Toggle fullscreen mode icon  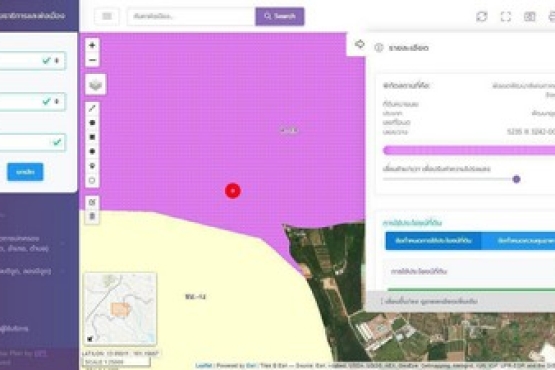click(x=506, y=17)
